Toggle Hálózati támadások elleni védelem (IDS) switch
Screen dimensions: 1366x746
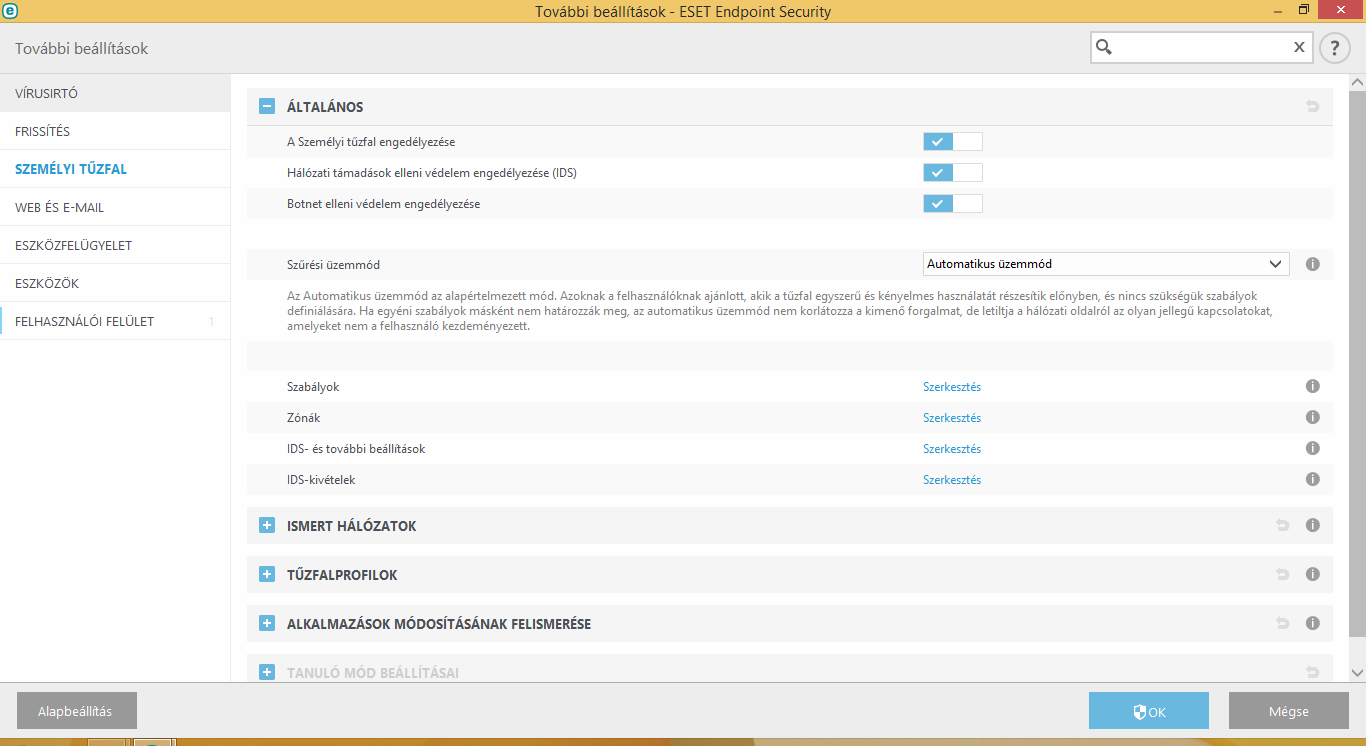click(x=953, y=173)
